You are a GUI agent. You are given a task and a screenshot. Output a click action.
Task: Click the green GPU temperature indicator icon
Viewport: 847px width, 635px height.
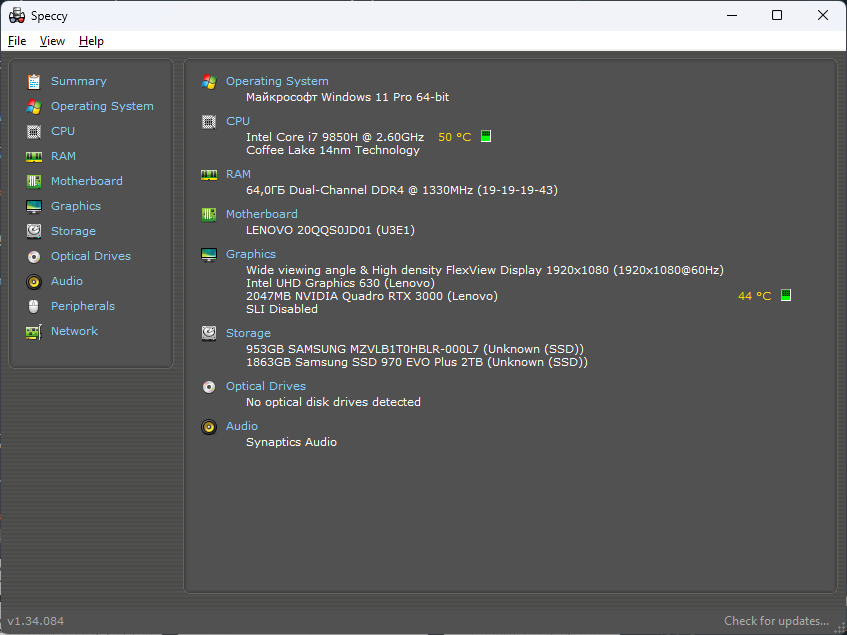786,295
